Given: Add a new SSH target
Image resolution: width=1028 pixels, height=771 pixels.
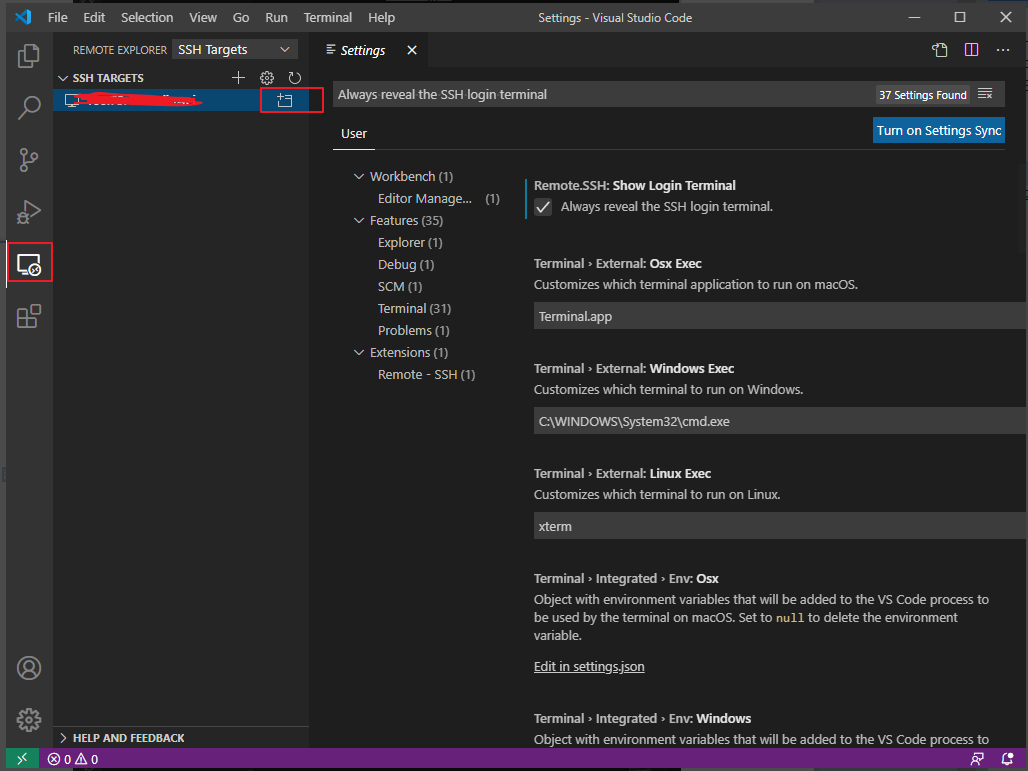Looking at the screenshot, I should point(239,78).
